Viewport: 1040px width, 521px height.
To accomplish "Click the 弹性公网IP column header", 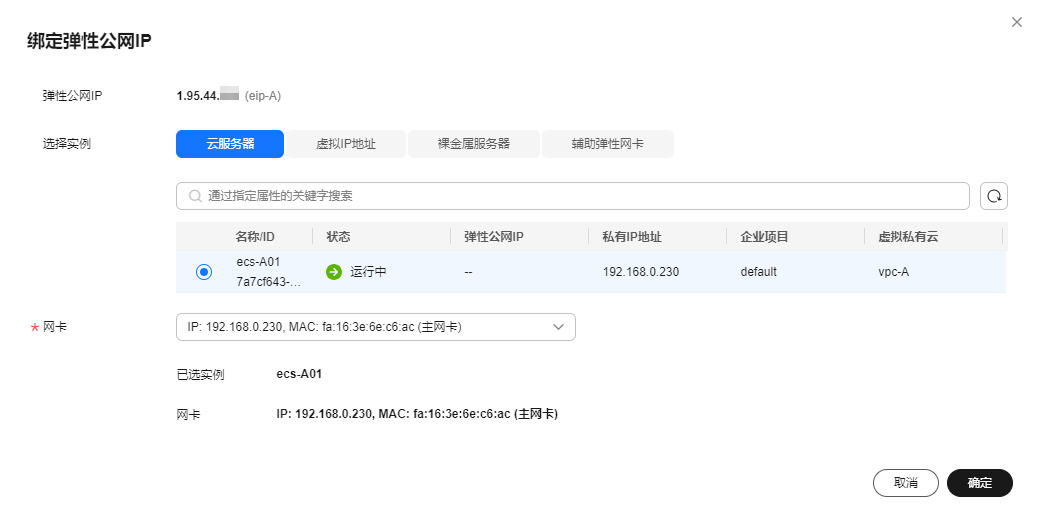I will point(493,237).
